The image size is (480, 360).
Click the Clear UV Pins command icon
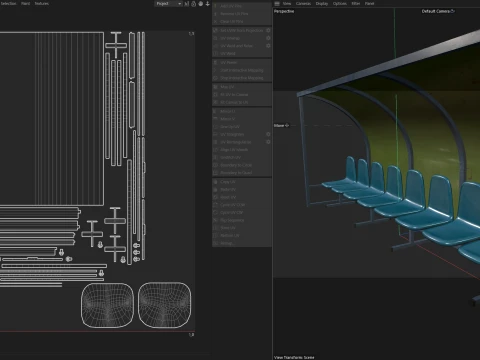[215, 21]
